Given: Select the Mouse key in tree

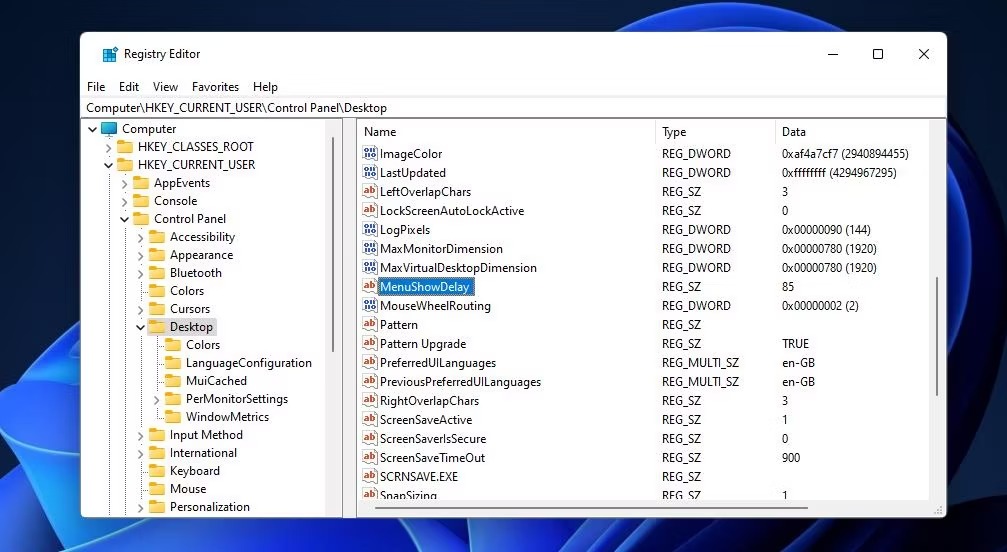Looking at the screenshot, I should (x=188, y=488).
